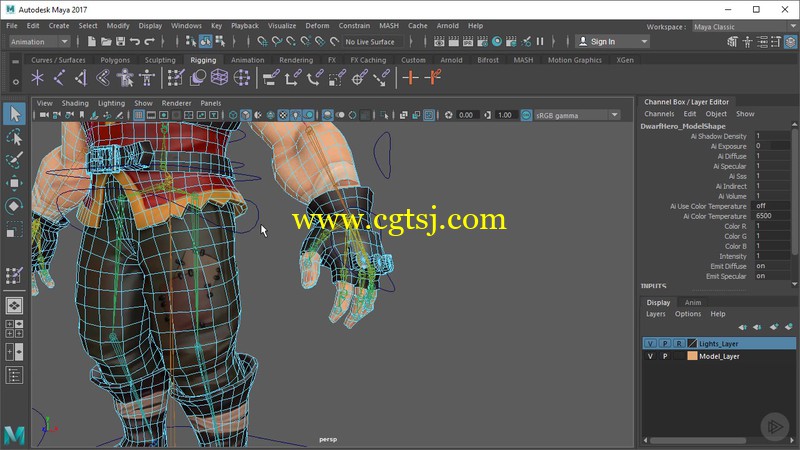Toggle Lights_Layer visibility V box
Screen dimensions: 800x450
(x=650, y=343)
